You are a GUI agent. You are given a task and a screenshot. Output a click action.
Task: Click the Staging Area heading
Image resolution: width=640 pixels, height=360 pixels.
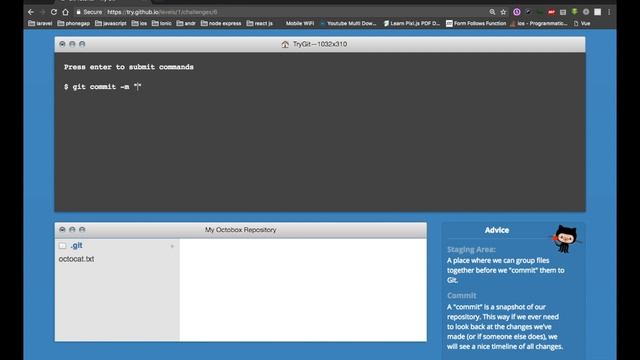pos(471,249)
